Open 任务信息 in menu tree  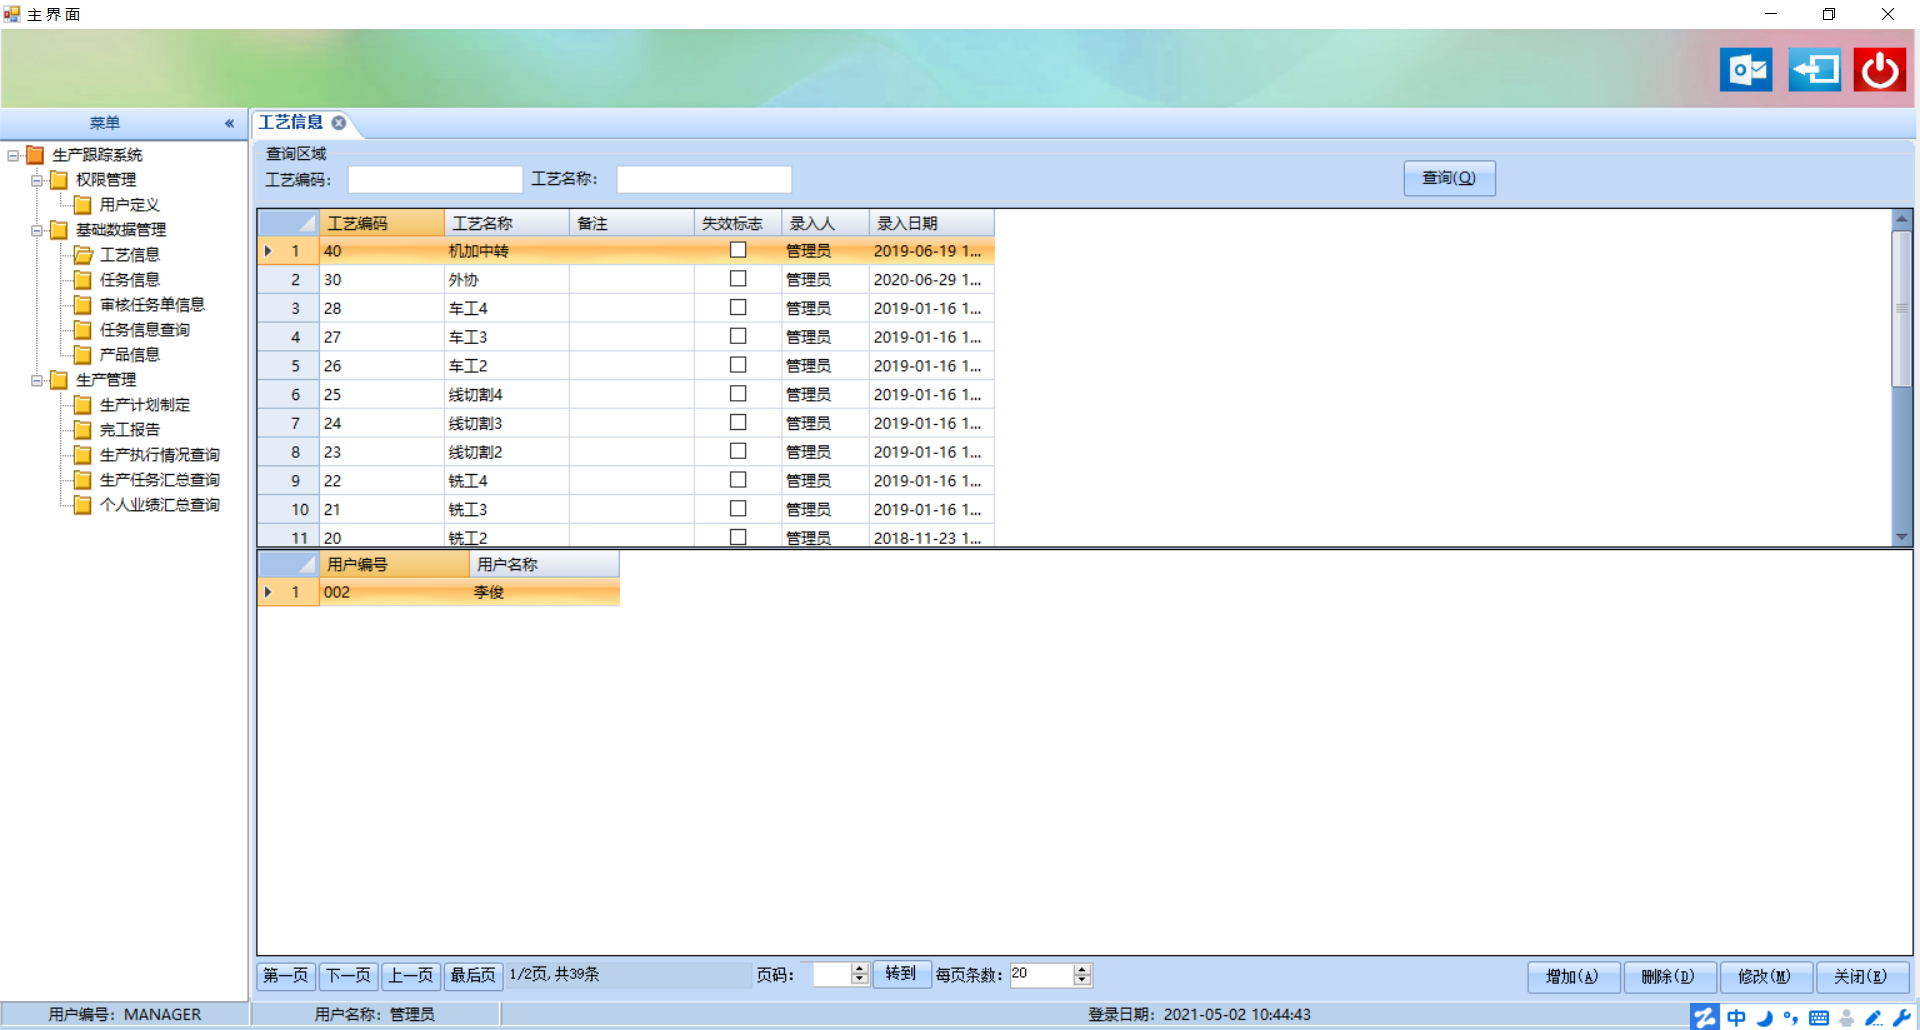[x=129, y=279]
